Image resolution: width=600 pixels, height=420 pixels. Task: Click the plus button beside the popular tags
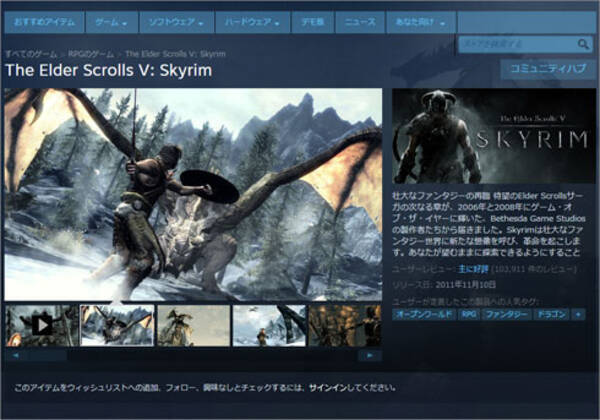point(578,314)
